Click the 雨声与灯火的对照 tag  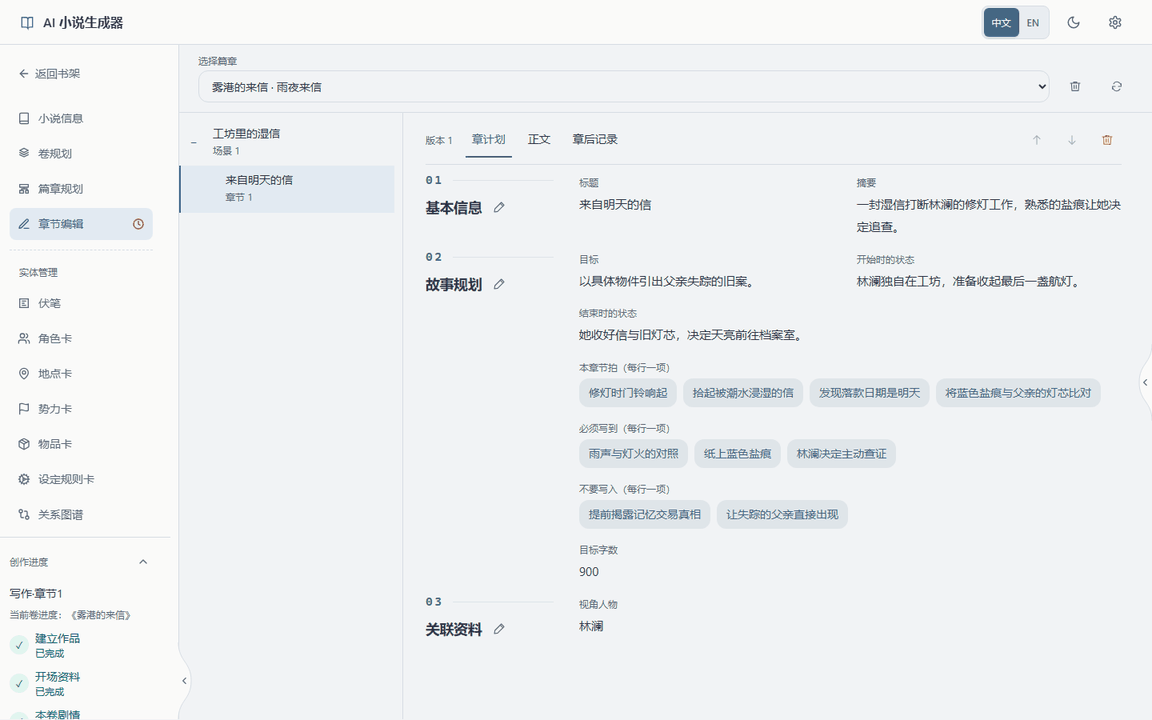pyautogui.click(x=633, y=454)
